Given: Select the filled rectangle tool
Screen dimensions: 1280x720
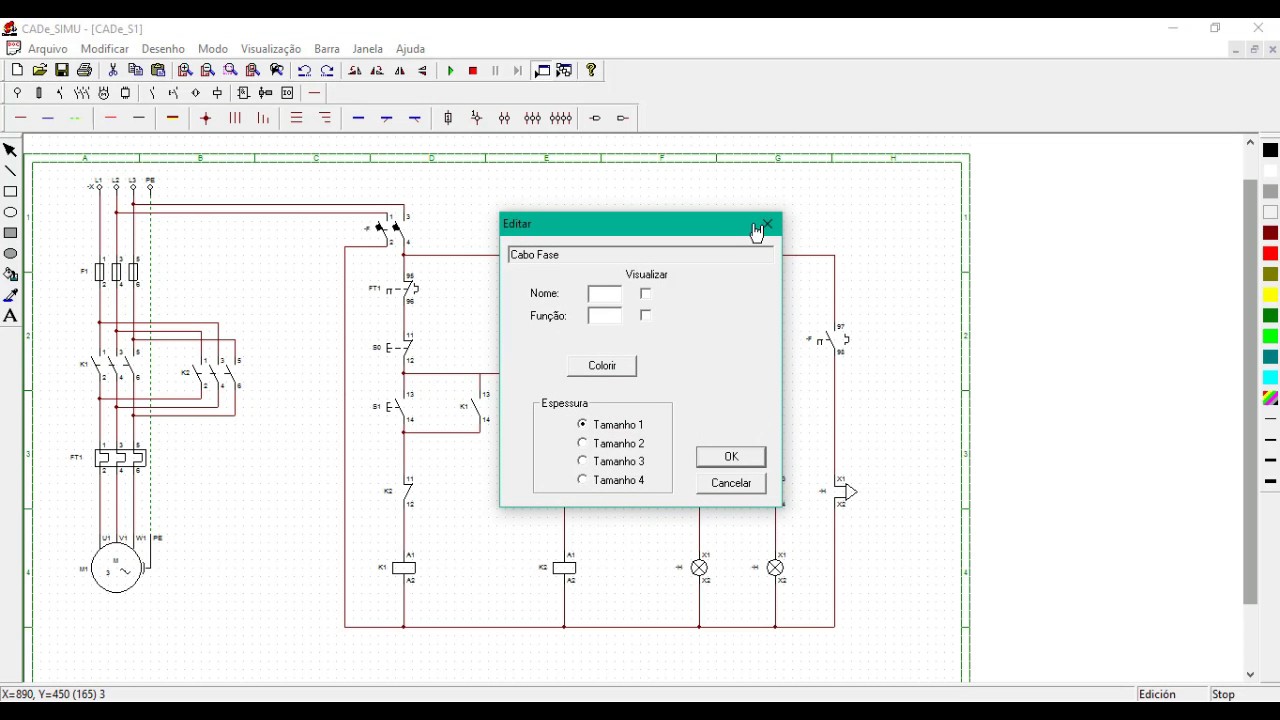Looking at the screenshot, I should [10, 233].
